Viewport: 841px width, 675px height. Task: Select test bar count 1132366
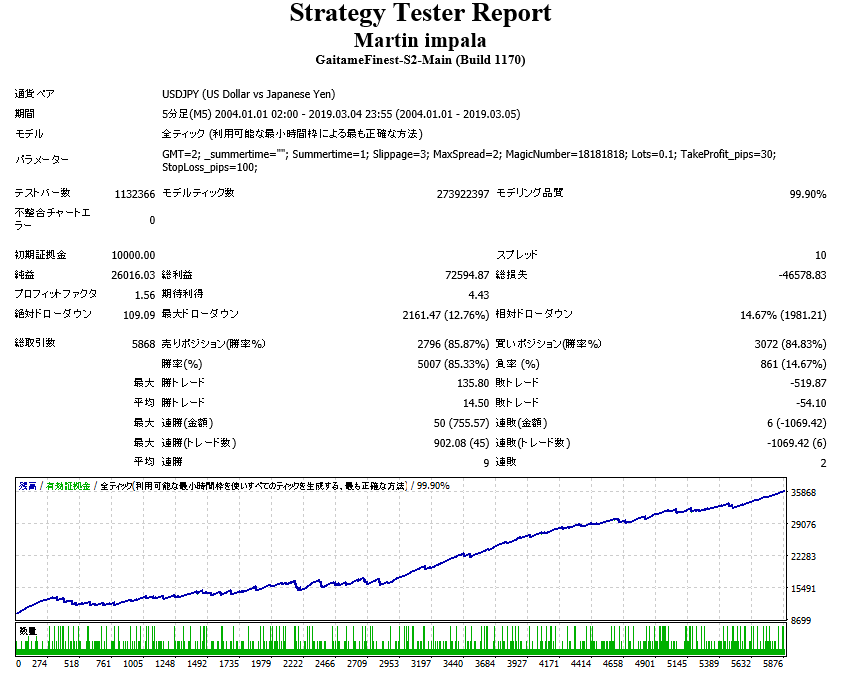point(135,194)
